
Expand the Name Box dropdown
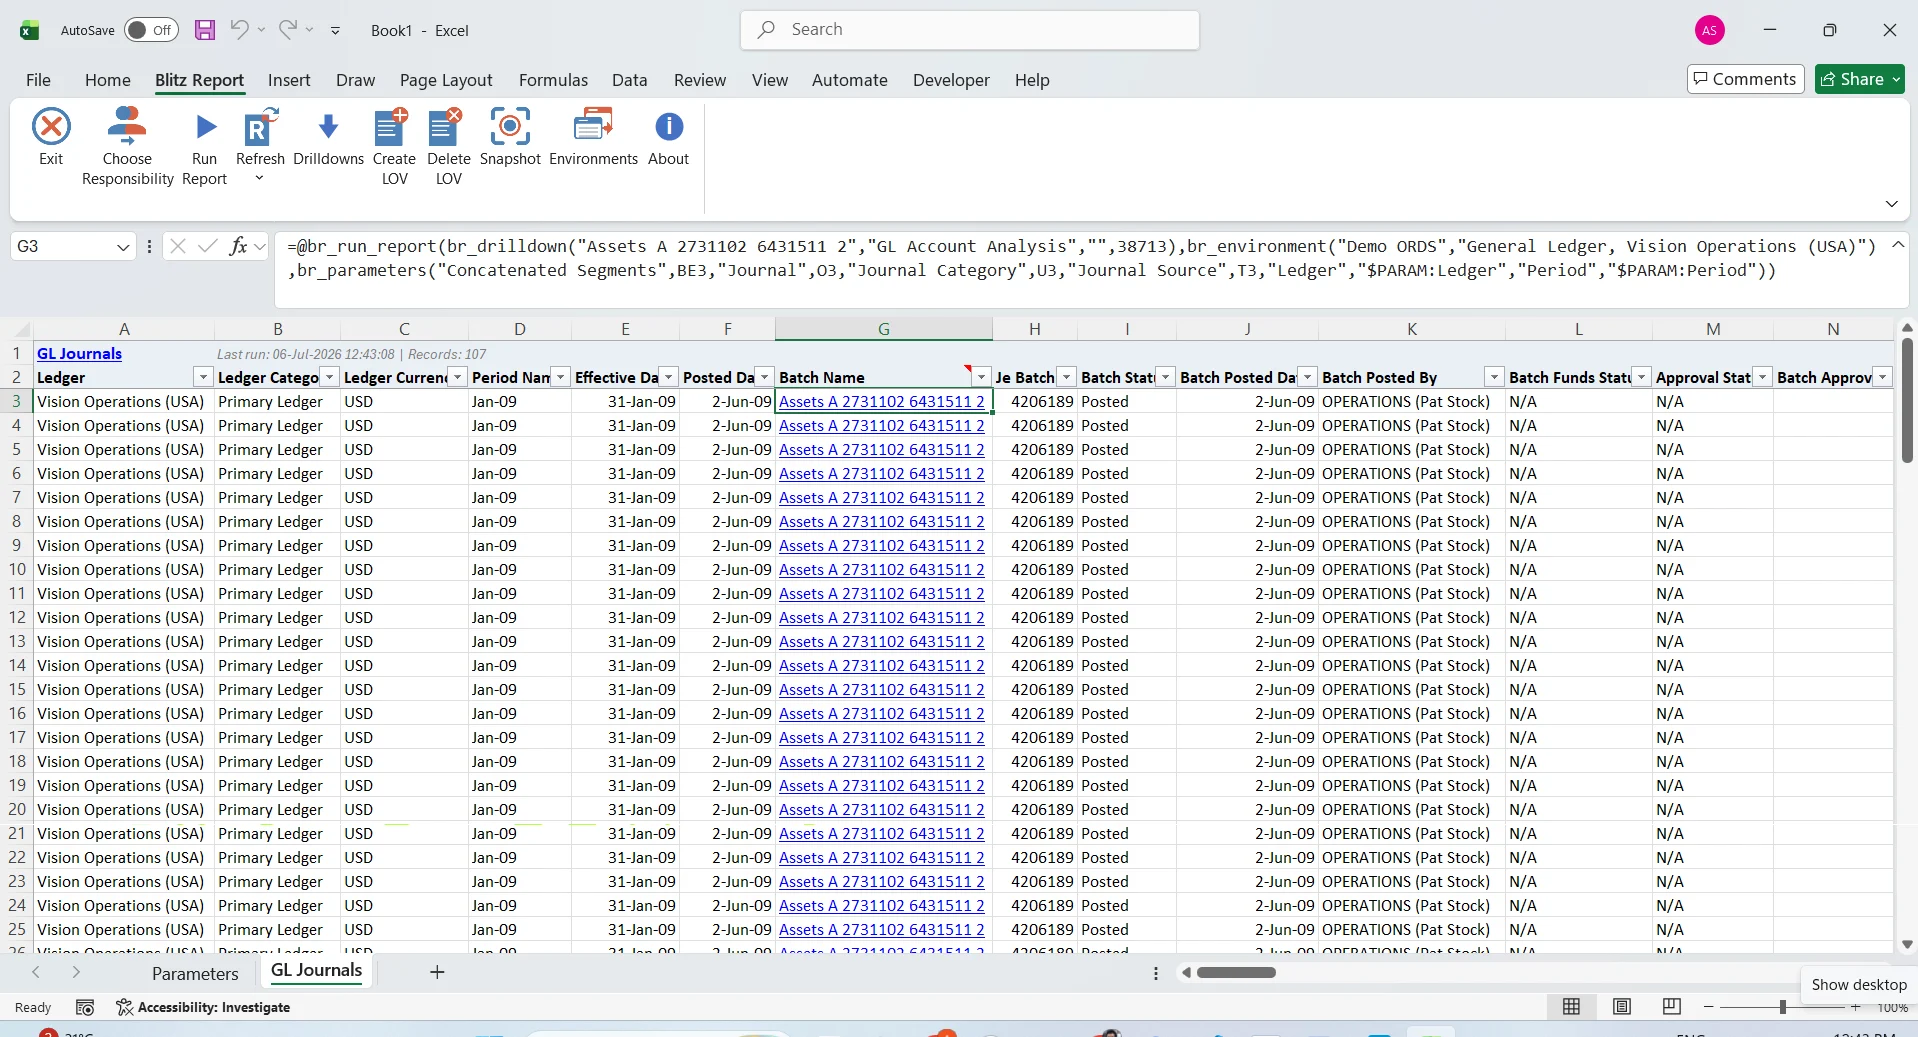click(x=123, y=247)
